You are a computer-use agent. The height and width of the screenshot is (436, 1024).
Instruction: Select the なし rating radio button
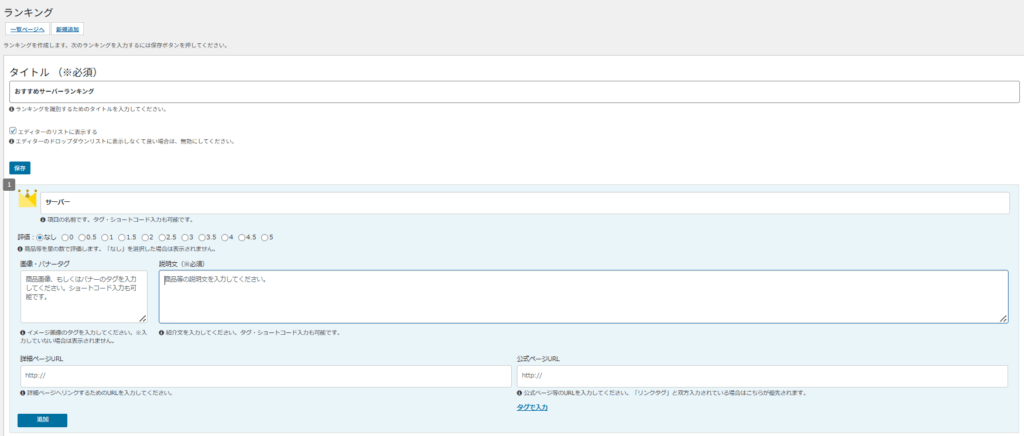tap(41, 237)
